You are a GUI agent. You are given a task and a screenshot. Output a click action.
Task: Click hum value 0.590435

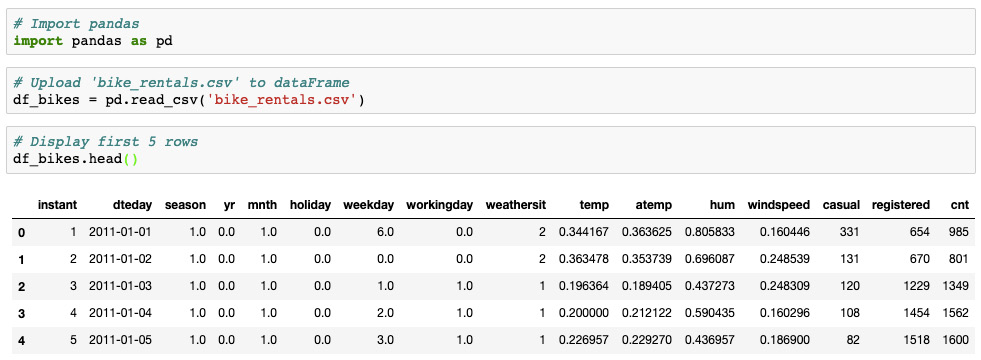710,313
